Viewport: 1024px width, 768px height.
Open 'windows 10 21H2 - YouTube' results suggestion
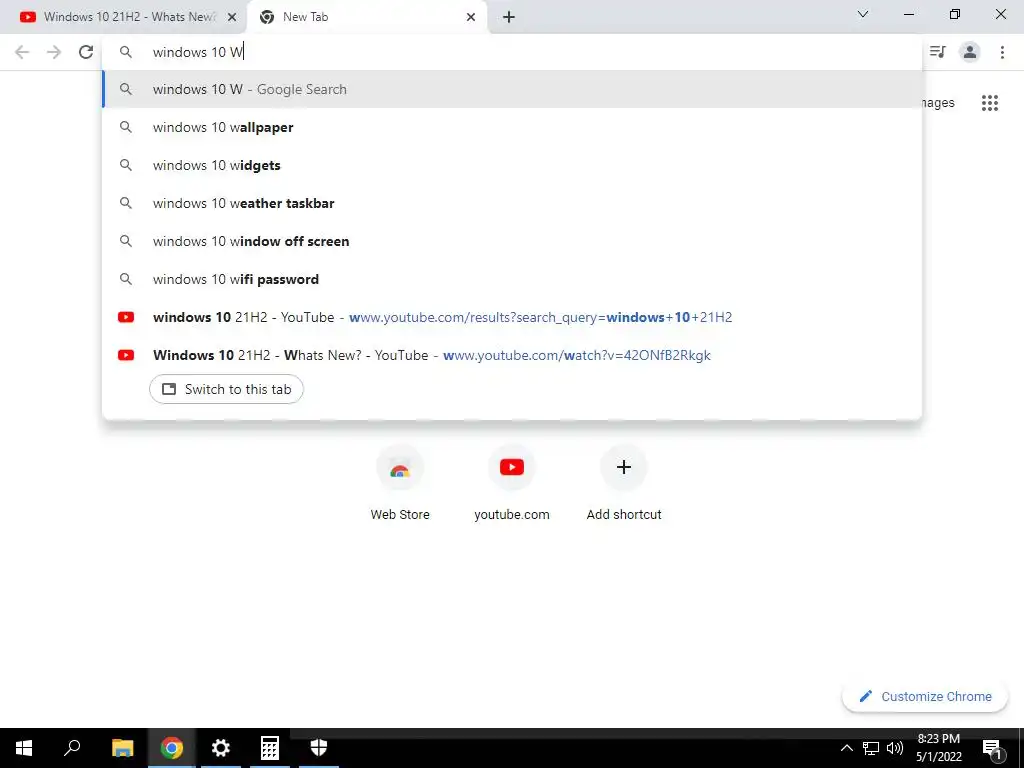point(513,317)
